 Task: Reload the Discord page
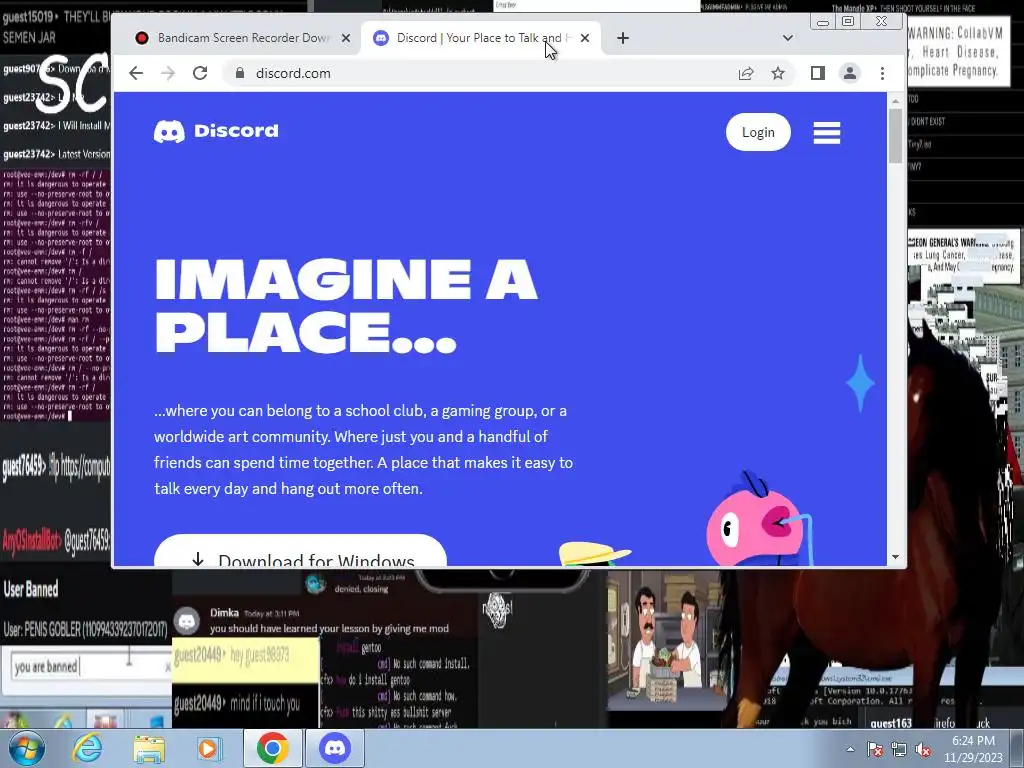click(x=200, y=73)
